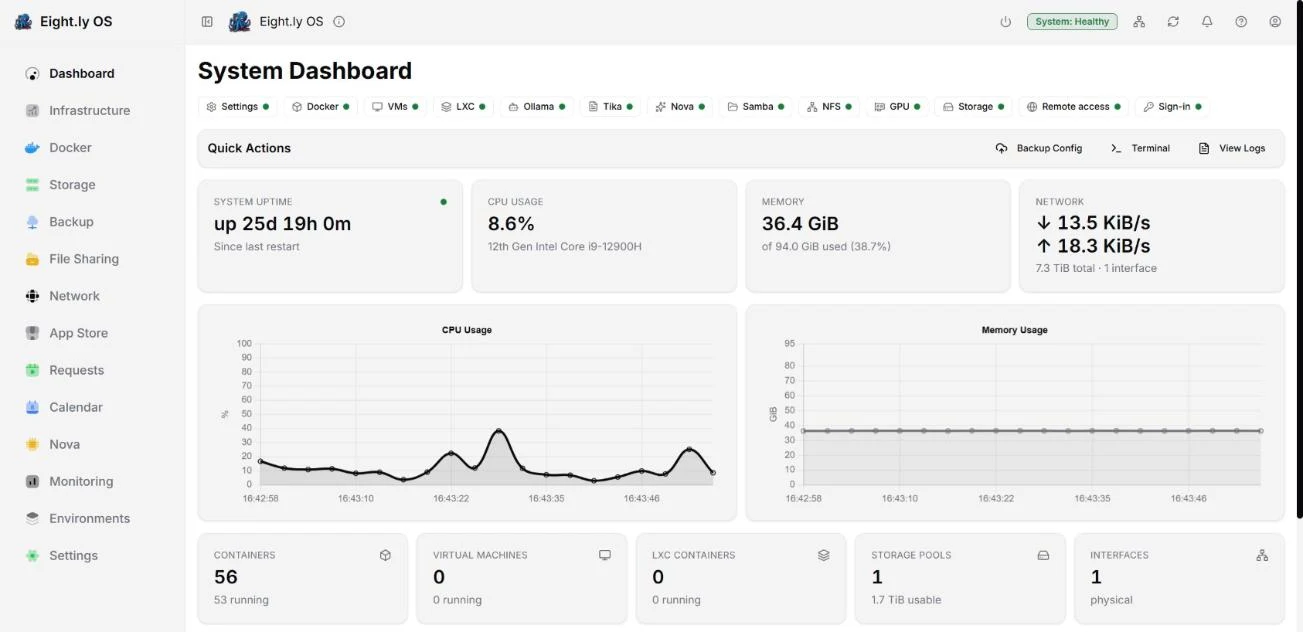1303x632 pixels.
Task: Click the 'up 25d 19h 0m' uptime value
Action: pos(282,224)
